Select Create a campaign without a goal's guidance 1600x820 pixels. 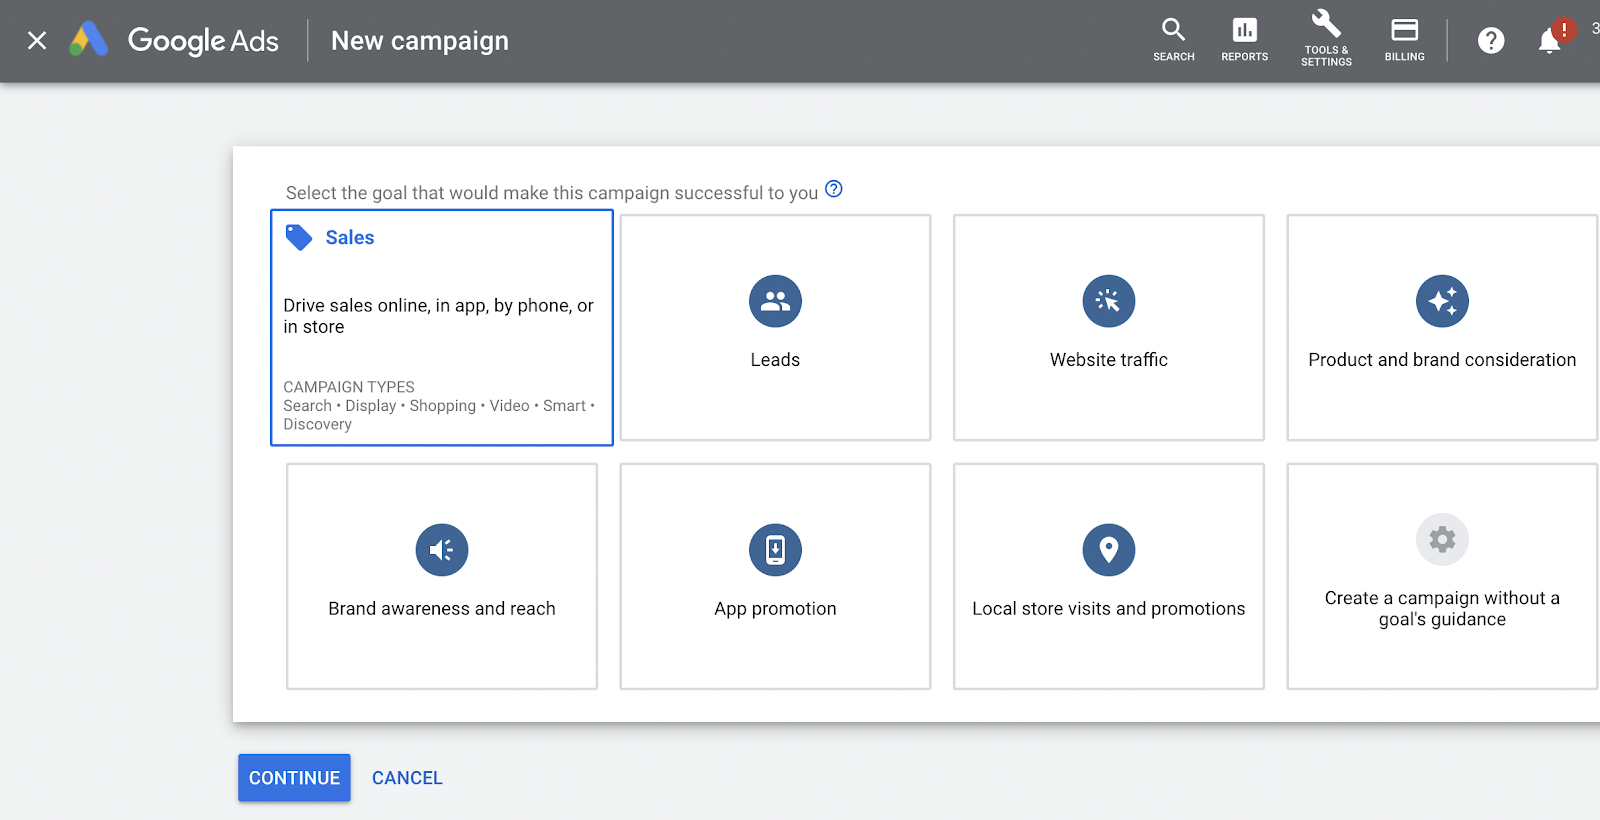[x=1442, y=609]
